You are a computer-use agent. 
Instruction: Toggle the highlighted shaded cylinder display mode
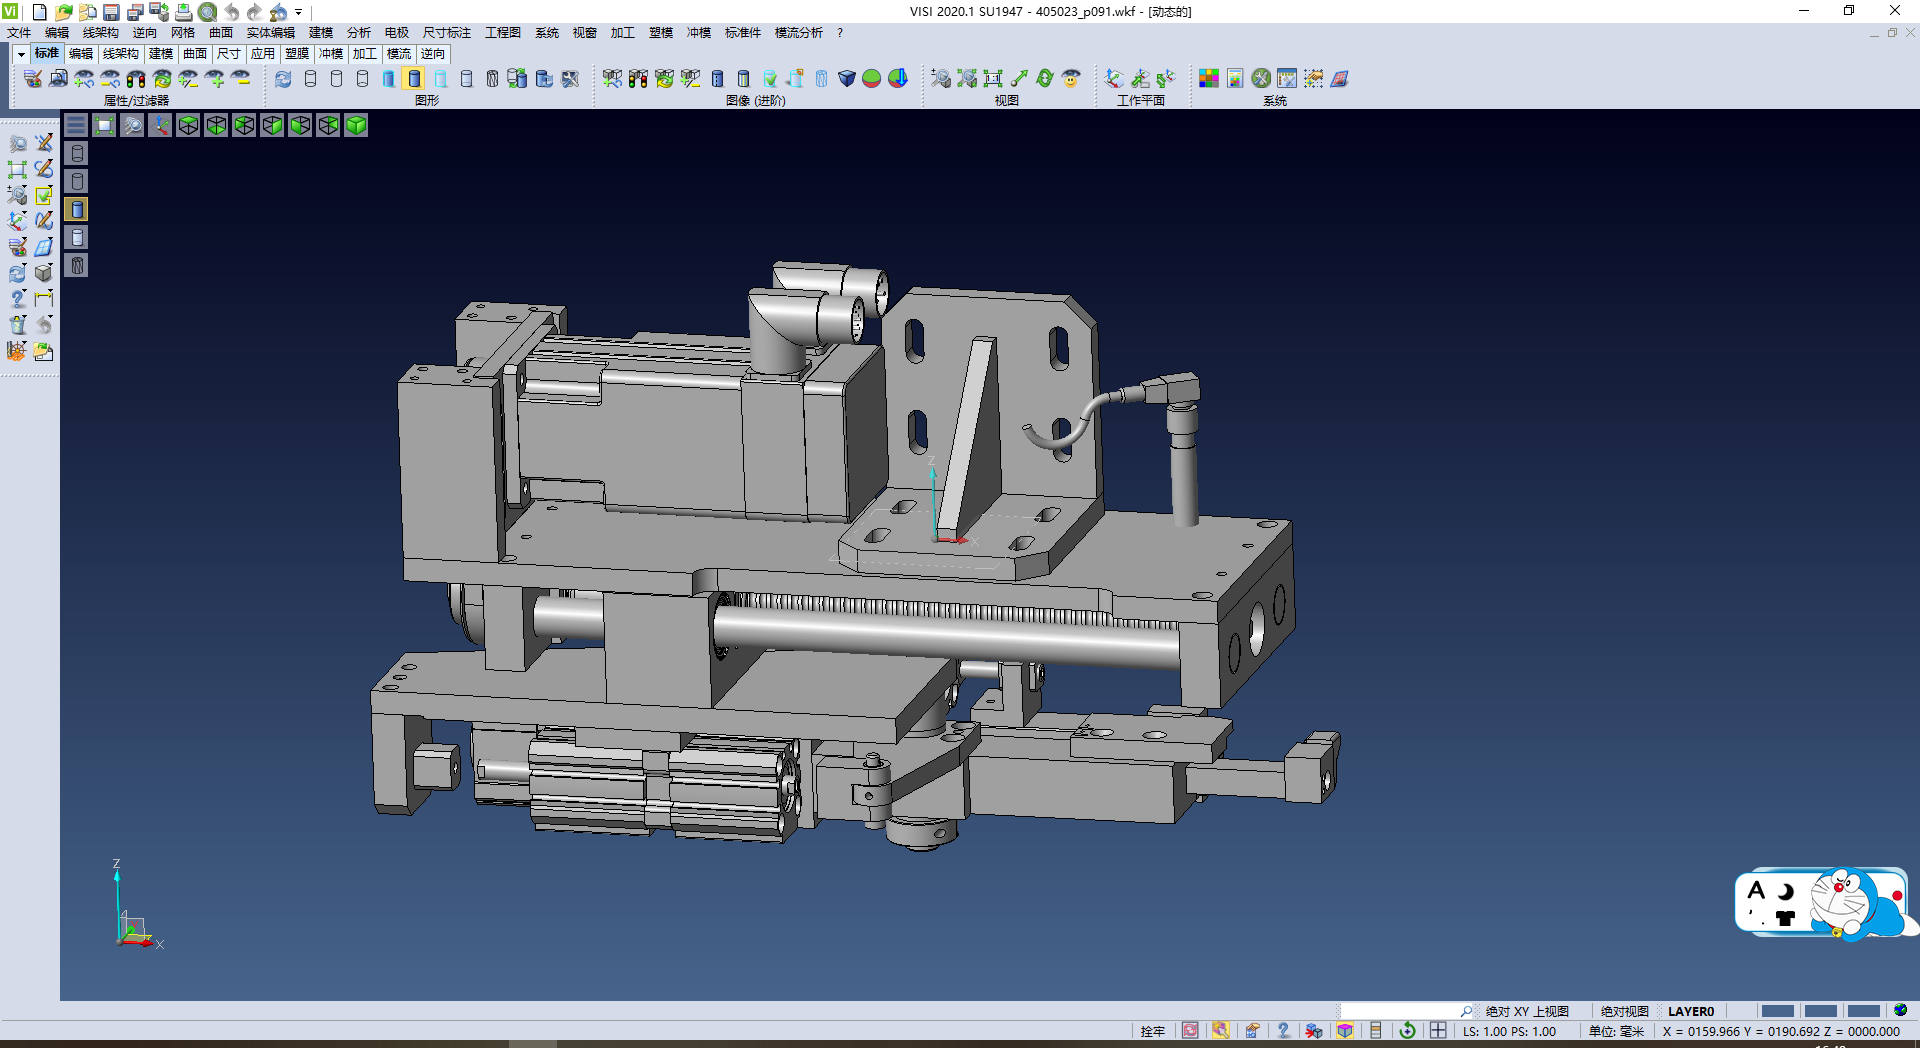pos(414,79)
